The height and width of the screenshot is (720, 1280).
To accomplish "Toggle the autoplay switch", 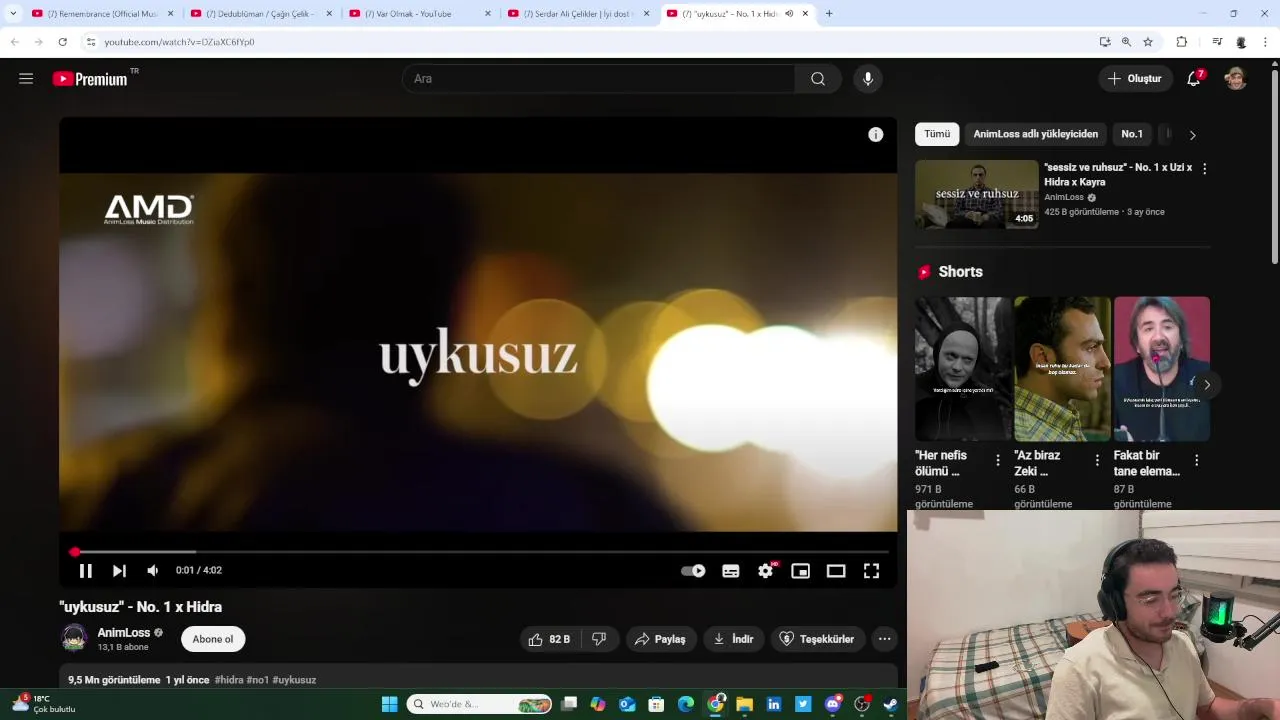I will [693, 570].
